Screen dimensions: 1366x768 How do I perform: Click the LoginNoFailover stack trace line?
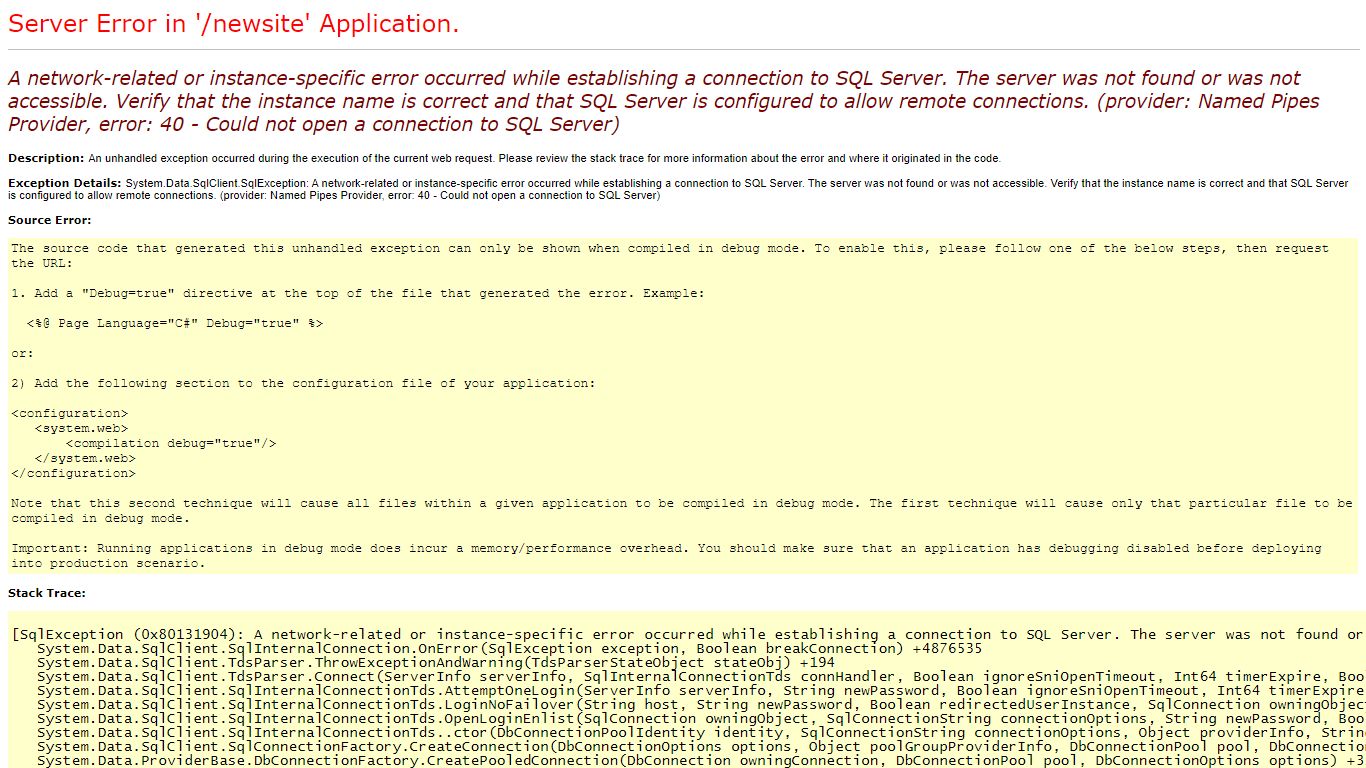pos(700,704)
